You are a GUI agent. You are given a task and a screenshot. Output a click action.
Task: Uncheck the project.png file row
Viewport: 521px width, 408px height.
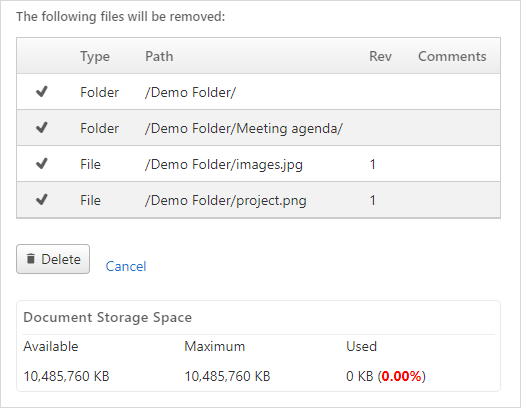[x=42, y=200]
